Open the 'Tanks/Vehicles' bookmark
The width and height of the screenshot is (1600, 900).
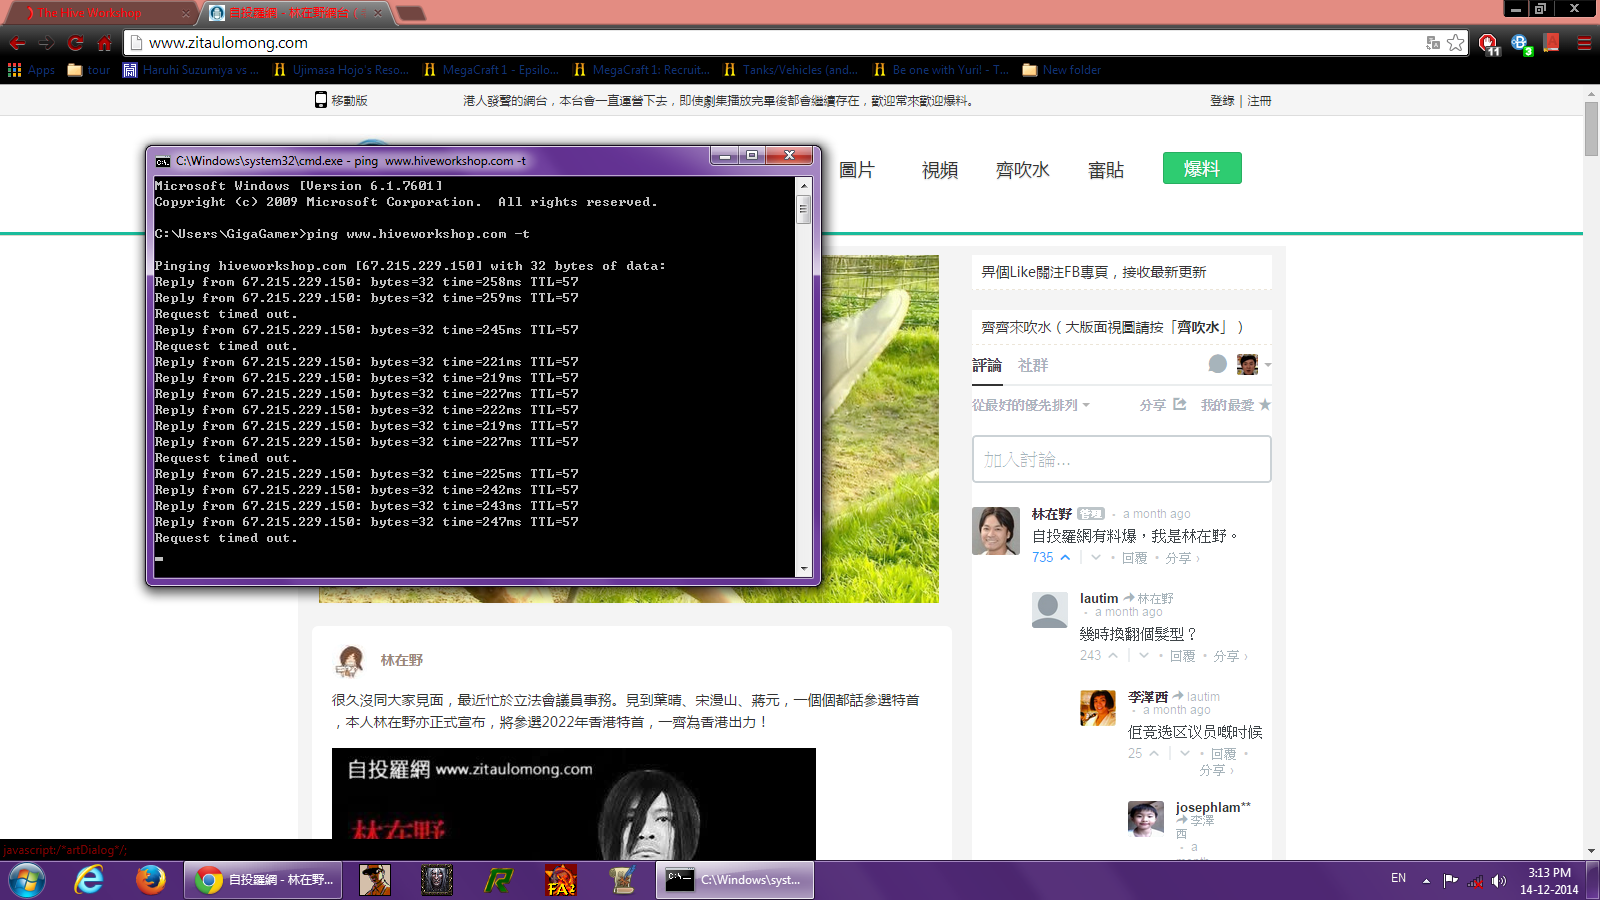click(x=791, y=70)
